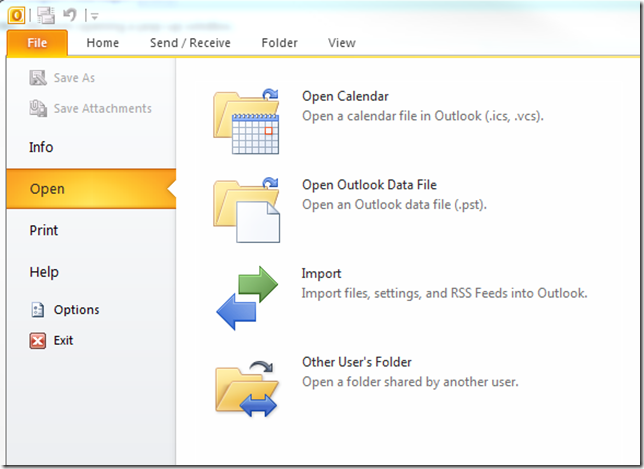The image size is (644, 469).
Task: Click the Save As icon
Action: coord(38,78)
